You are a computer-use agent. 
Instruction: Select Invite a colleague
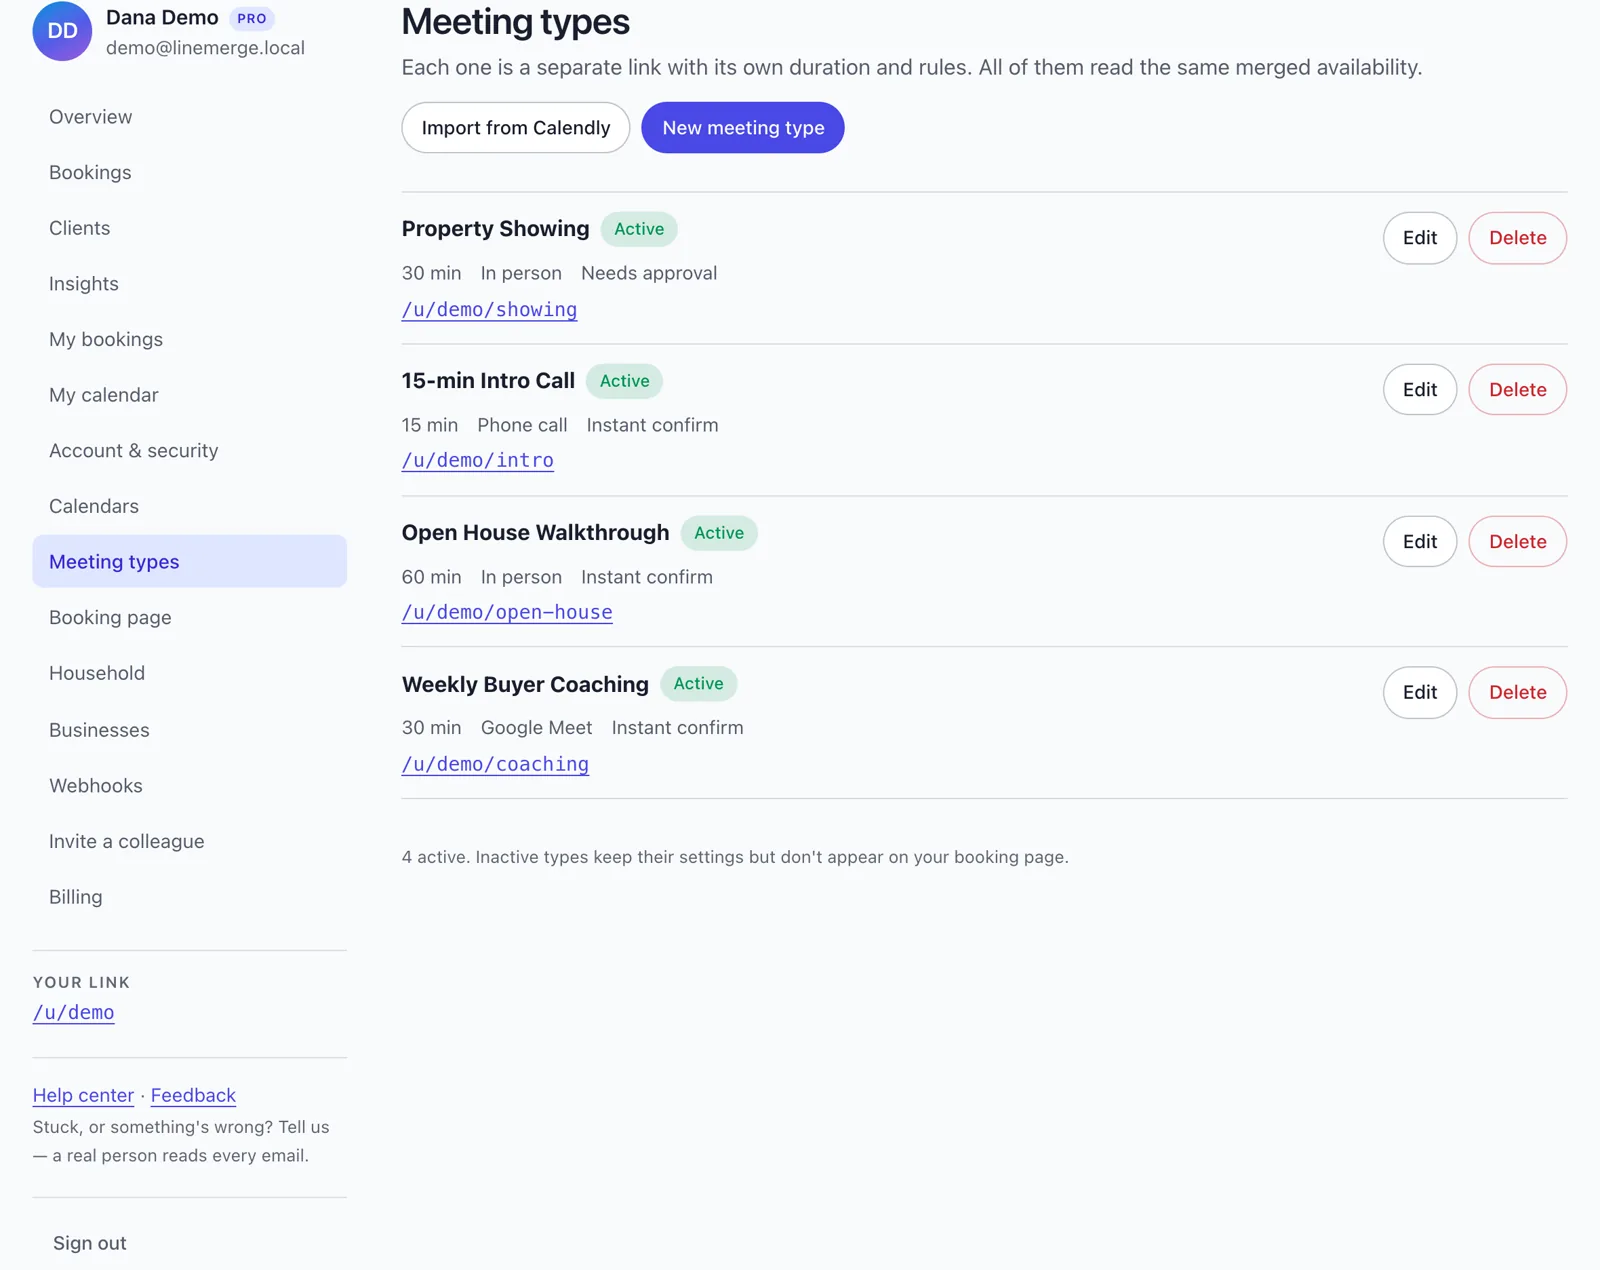click(x=189, y=842)
